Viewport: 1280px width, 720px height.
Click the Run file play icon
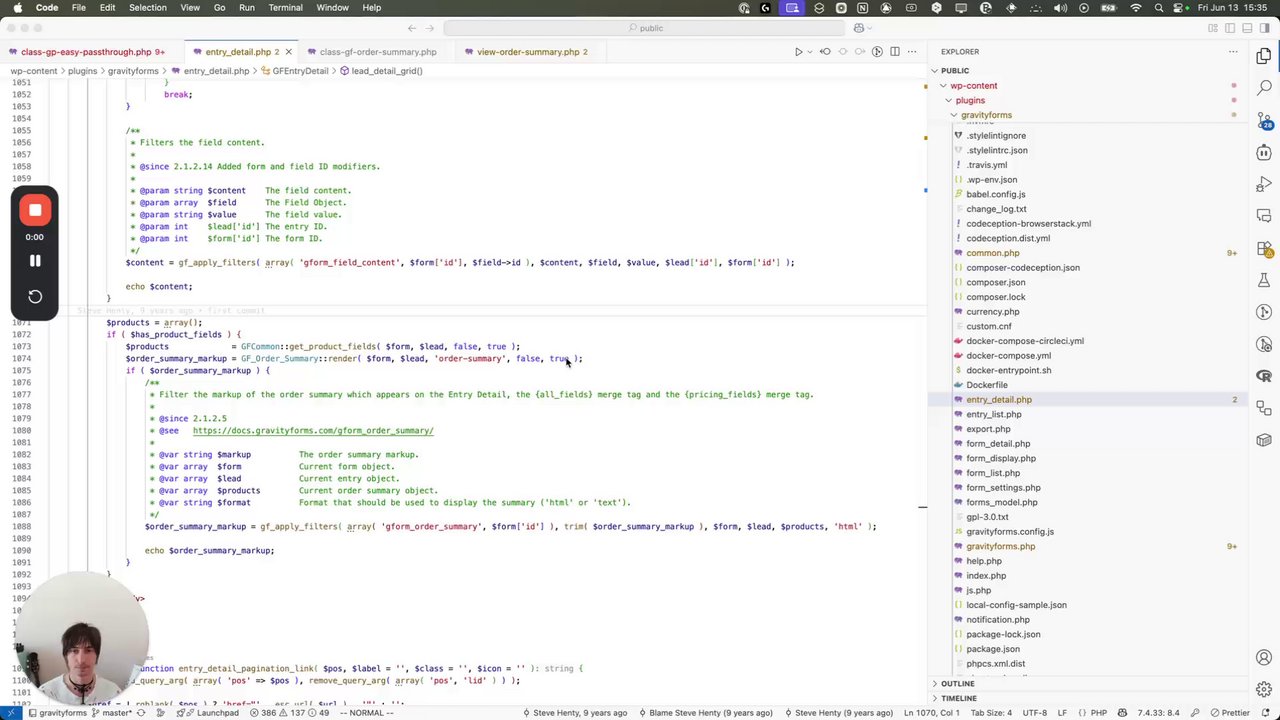click(798, 52)
